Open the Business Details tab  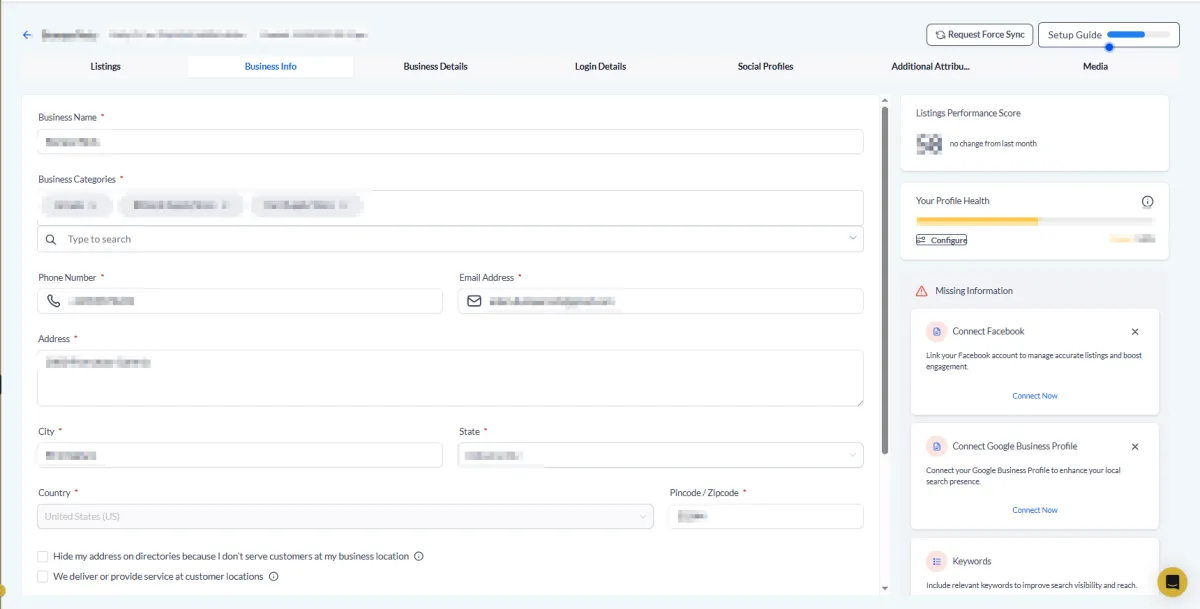pyautogui.click(x=435, y=67)
